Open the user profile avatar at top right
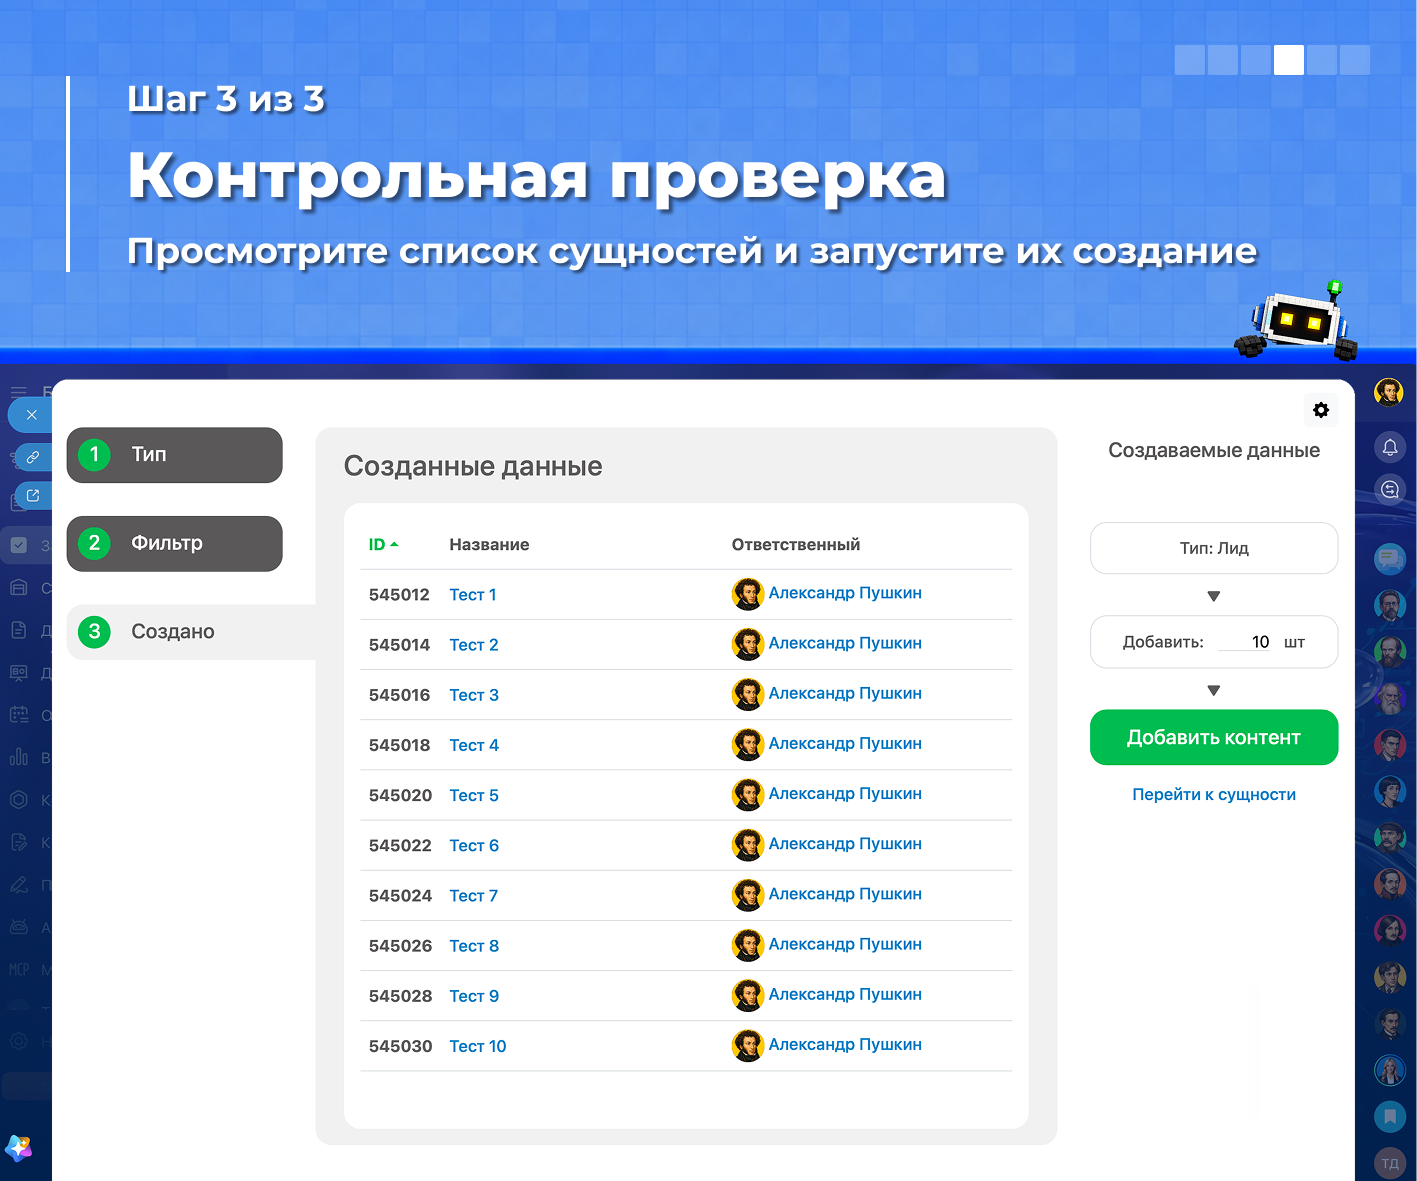The height and width of the screenshot is (1181, 1417). coord(1389,392)
